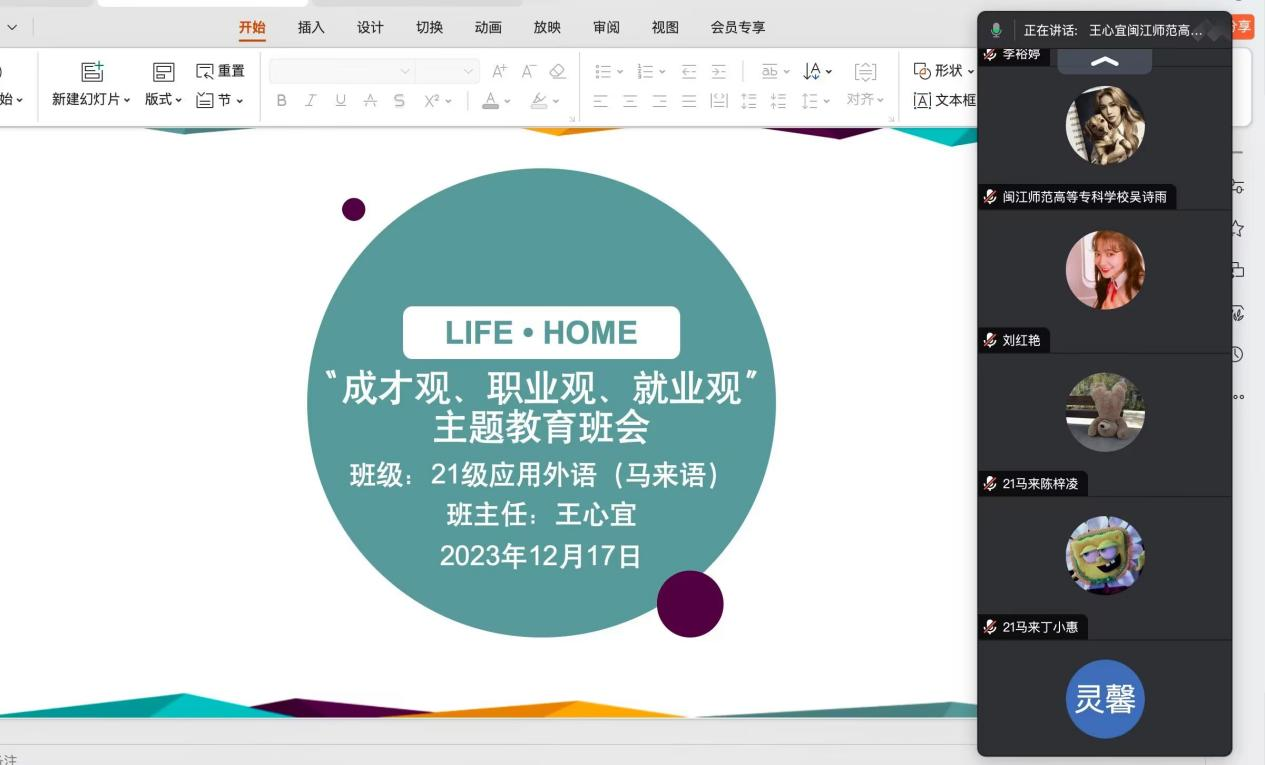Open the font color swatch
Screen dimensions: 1265x765
pyautogui.click(x=490, y=100)
